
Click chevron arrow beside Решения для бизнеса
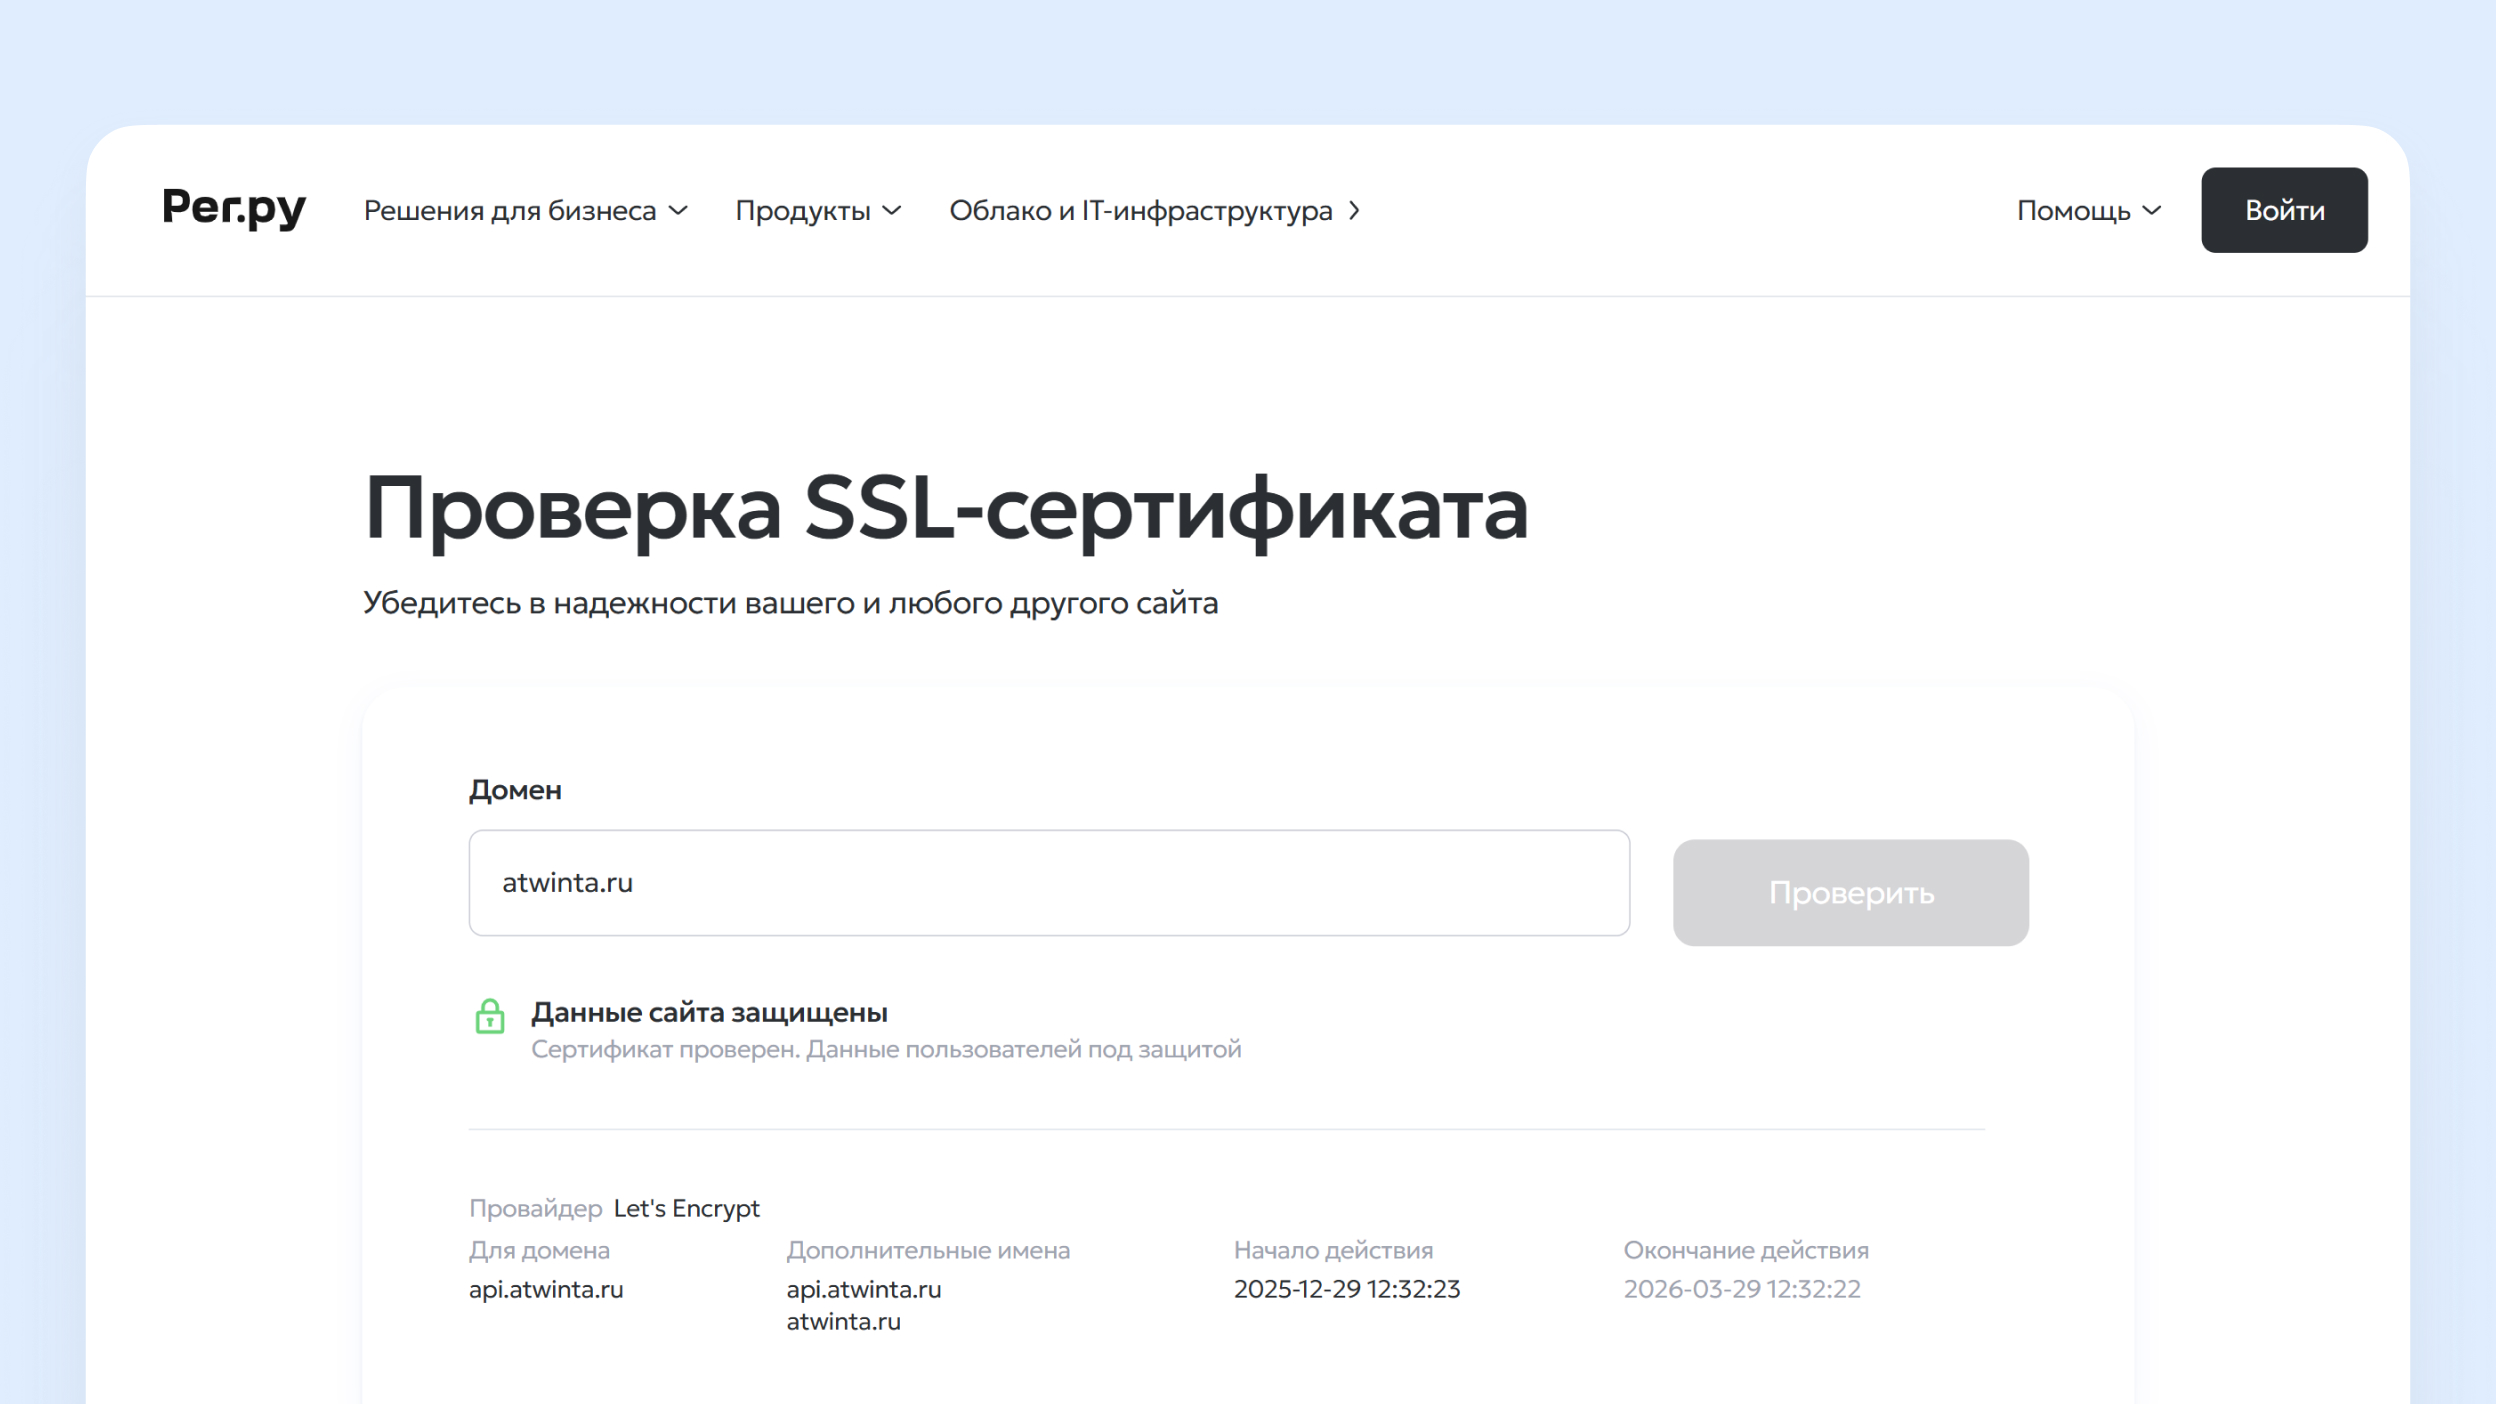point(678,211)
